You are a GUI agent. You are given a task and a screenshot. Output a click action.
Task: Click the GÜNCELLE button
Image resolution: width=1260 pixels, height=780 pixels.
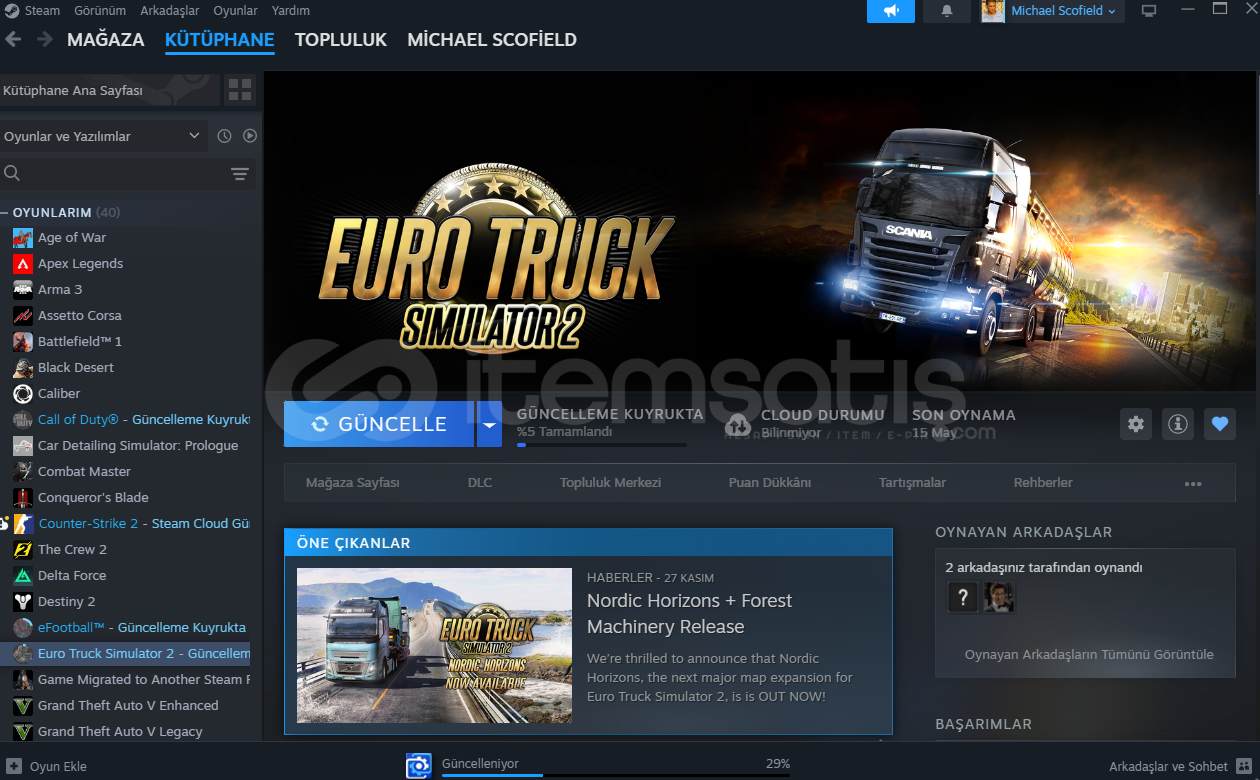pos(379,424)
